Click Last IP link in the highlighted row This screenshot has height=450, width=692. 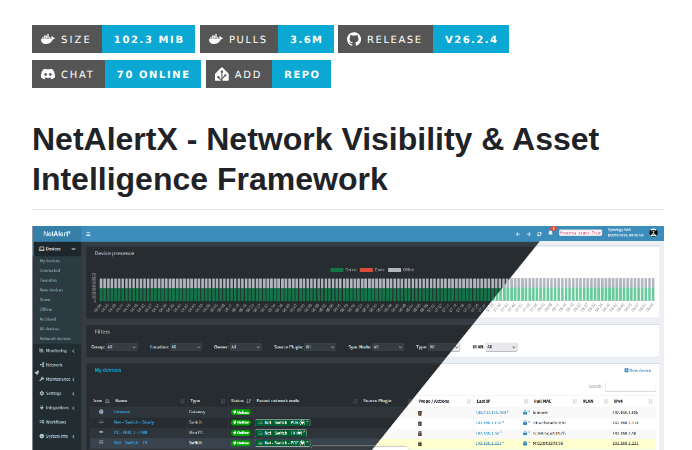pyautogui.click(x=490, y=443)
